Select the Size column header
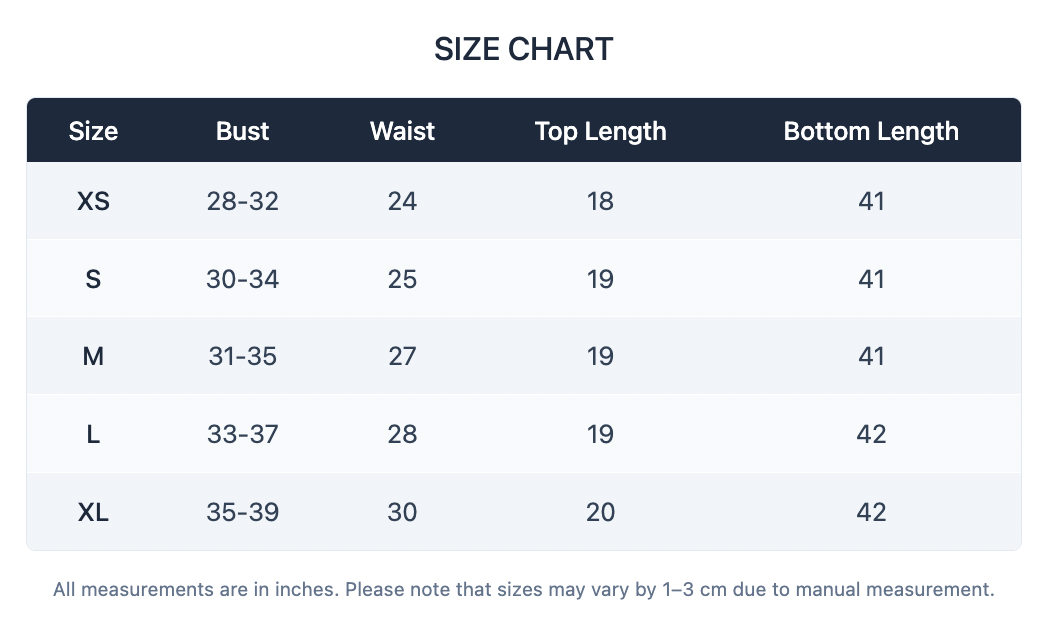1044x630 pixels. (93, 131)
